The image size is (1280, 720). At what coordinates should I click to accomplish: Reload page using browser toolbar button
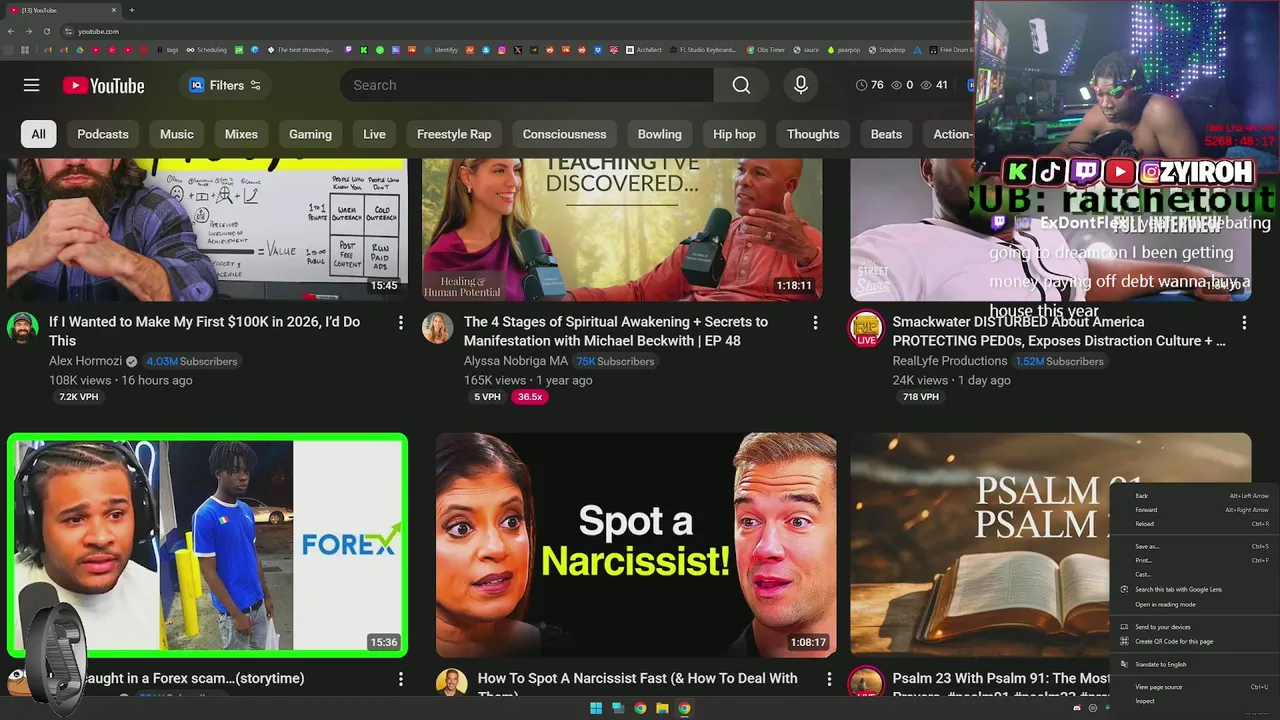tap(45, 31)
